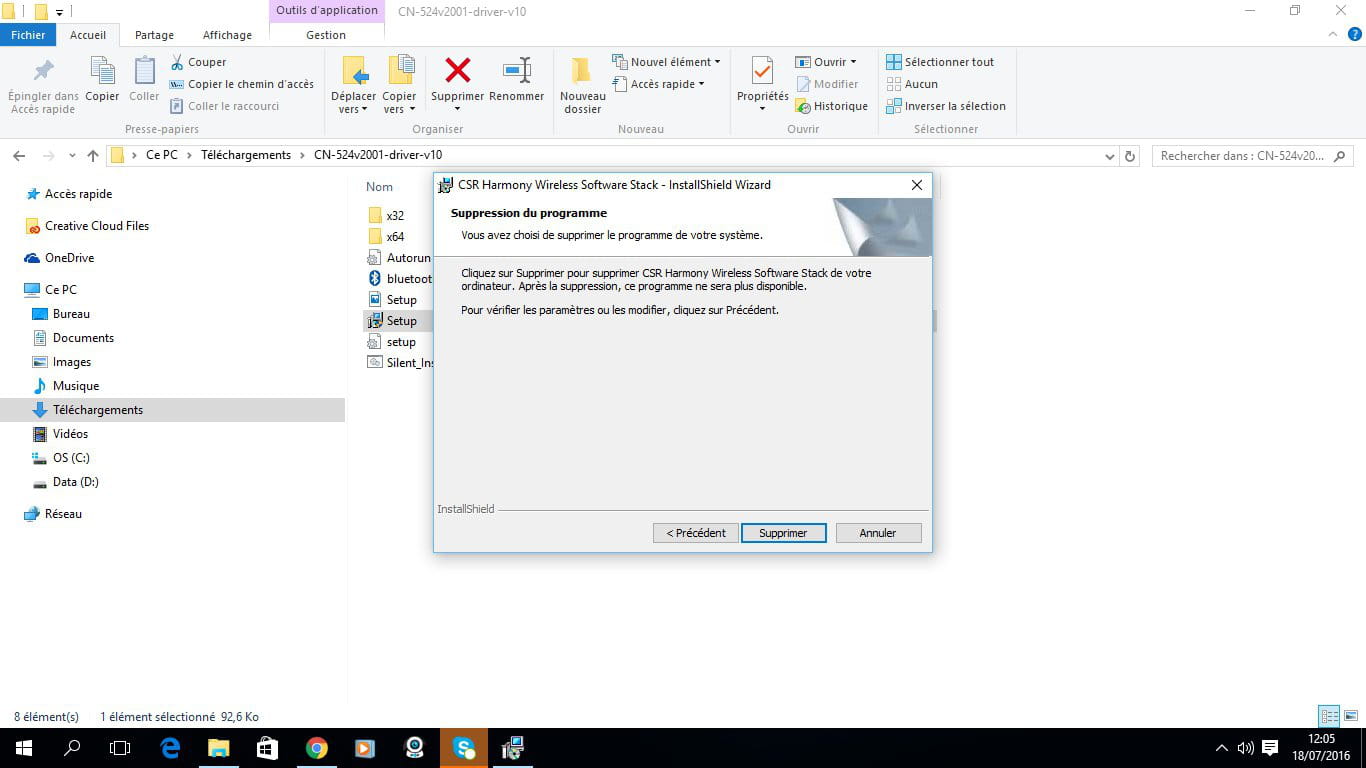Image resolution: width=1366 pixels, height=768 pixels.
Task: Click Supprimer button in InstallShield dialog
Action: tap(783, 533)
